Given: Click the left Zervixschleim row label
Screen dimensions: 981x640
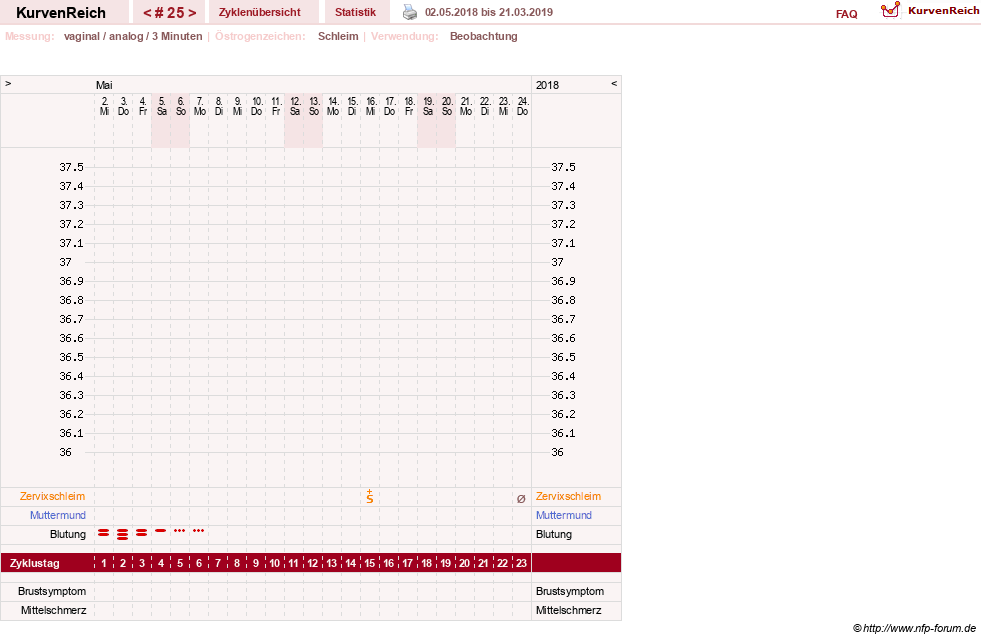Looking at the screenshot, I should tap(53, 496).
